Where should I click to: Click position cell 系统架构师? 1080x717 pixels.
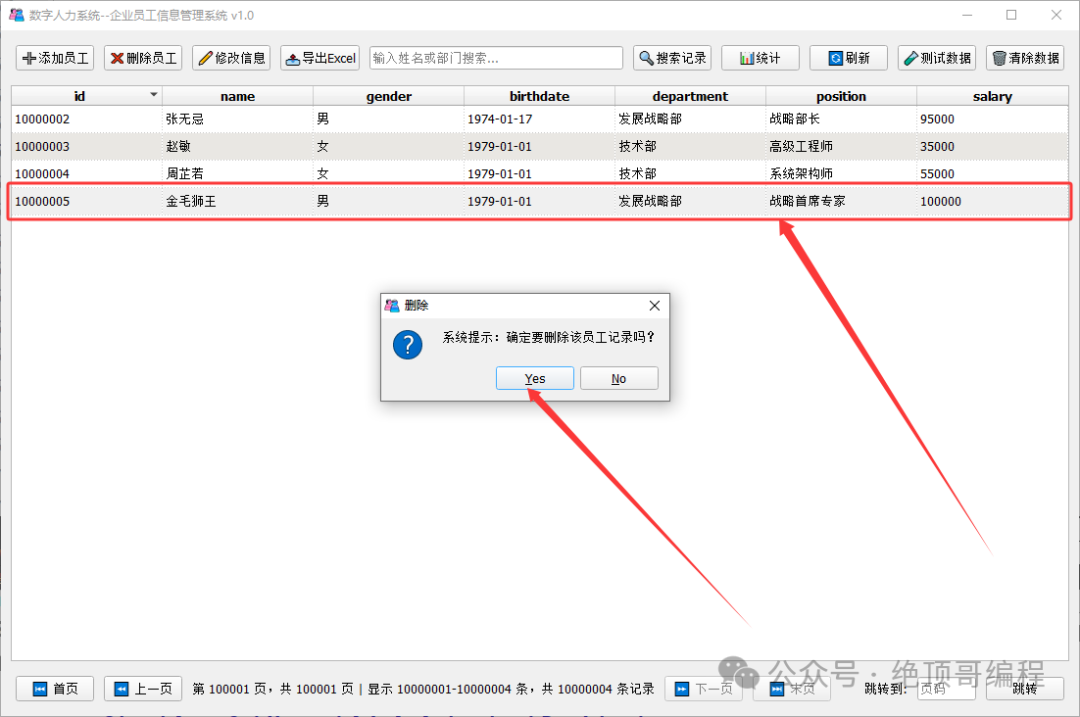pyautogui.click(x=841, y=174)
